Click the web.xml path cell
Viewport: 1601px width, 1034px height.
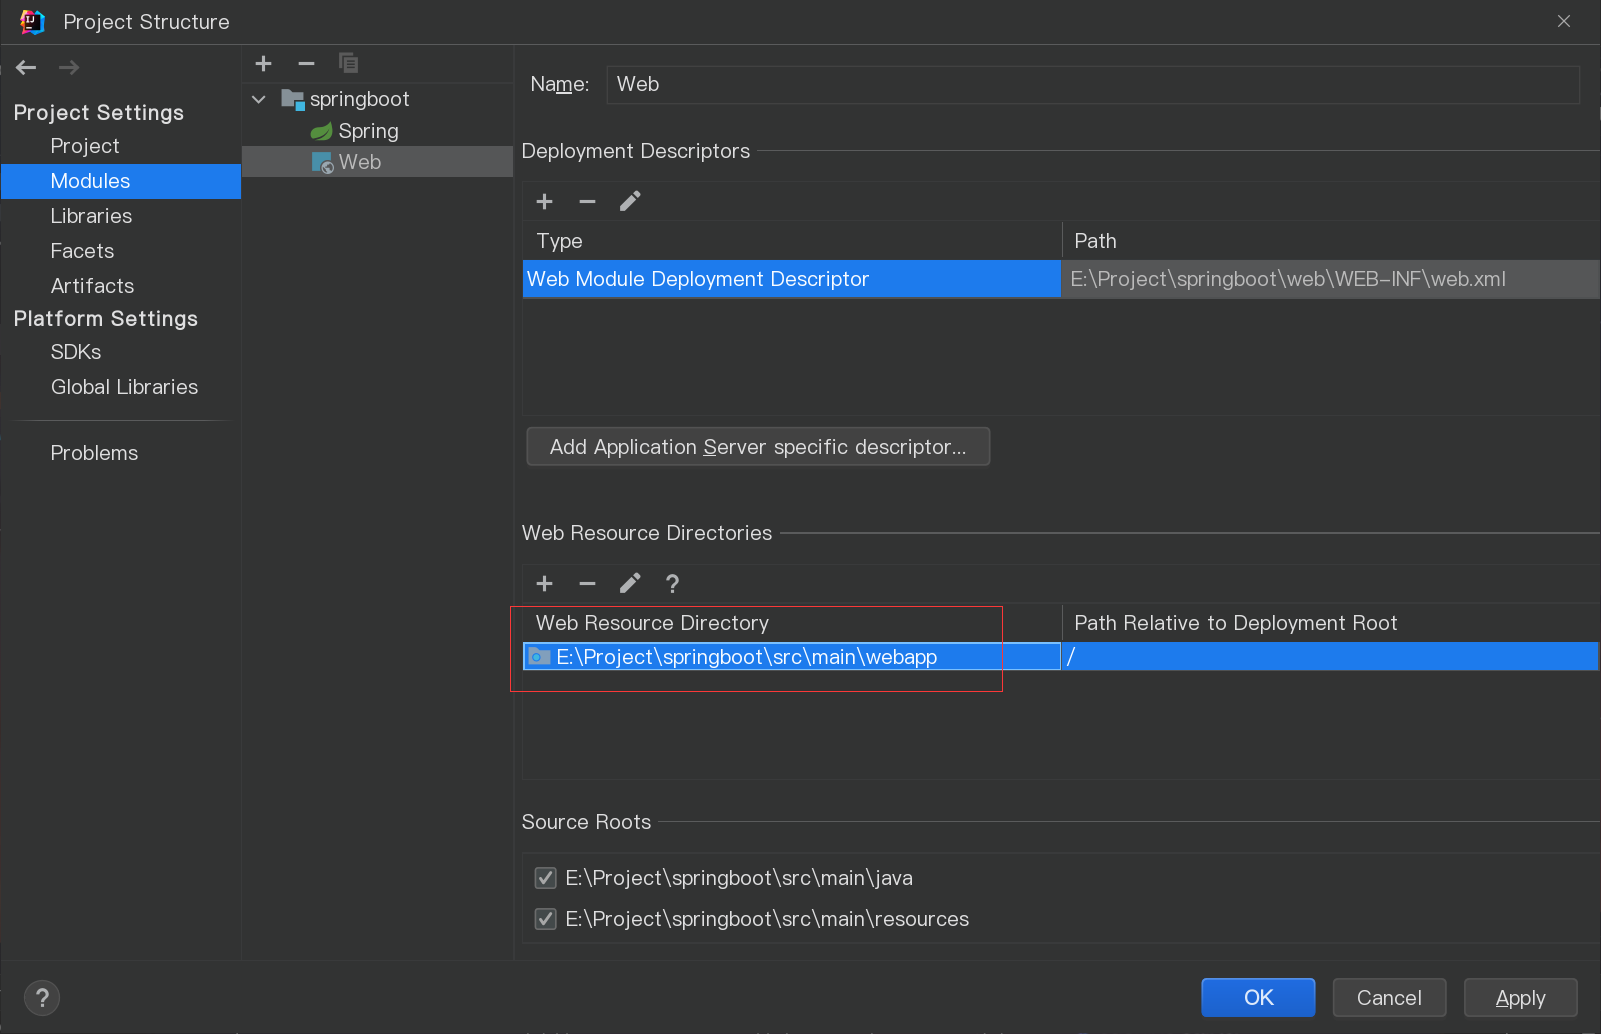tap(1330, 279)
